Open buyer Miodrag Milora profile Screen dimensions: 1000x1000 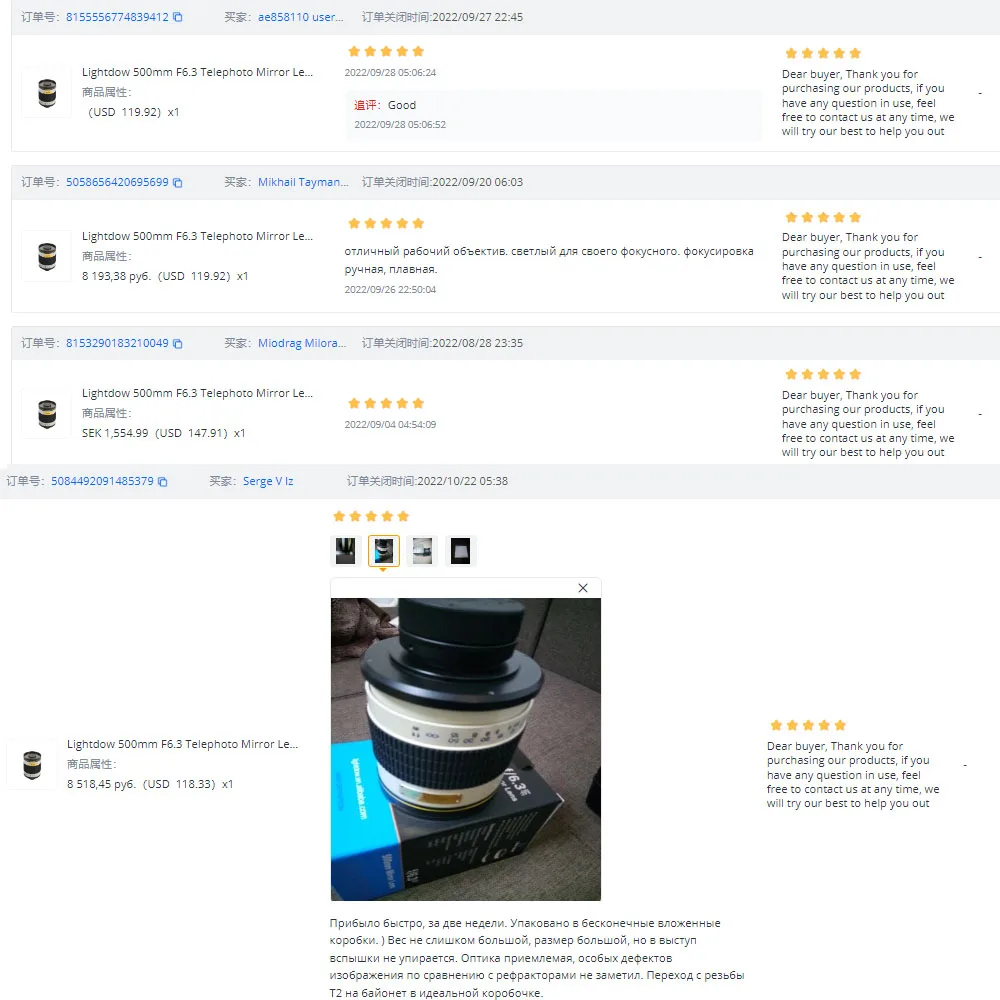[302, 343]
